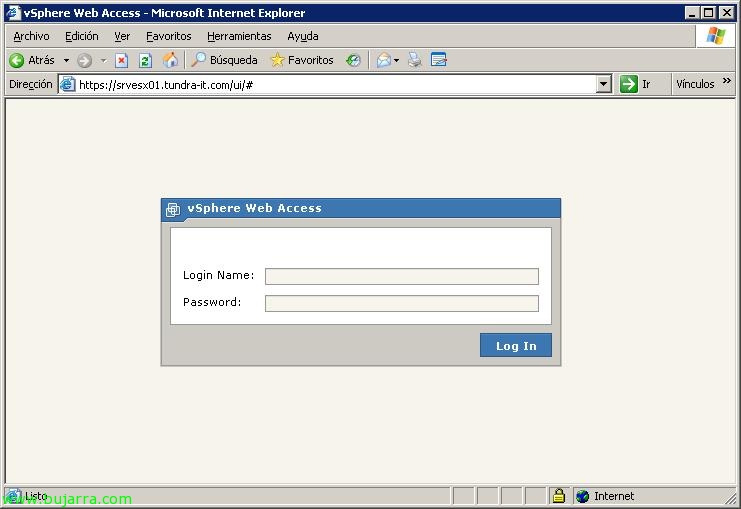This screenshot has height=509, width=741.
Task: Click the History clock icon
Action: coord(353,60)
